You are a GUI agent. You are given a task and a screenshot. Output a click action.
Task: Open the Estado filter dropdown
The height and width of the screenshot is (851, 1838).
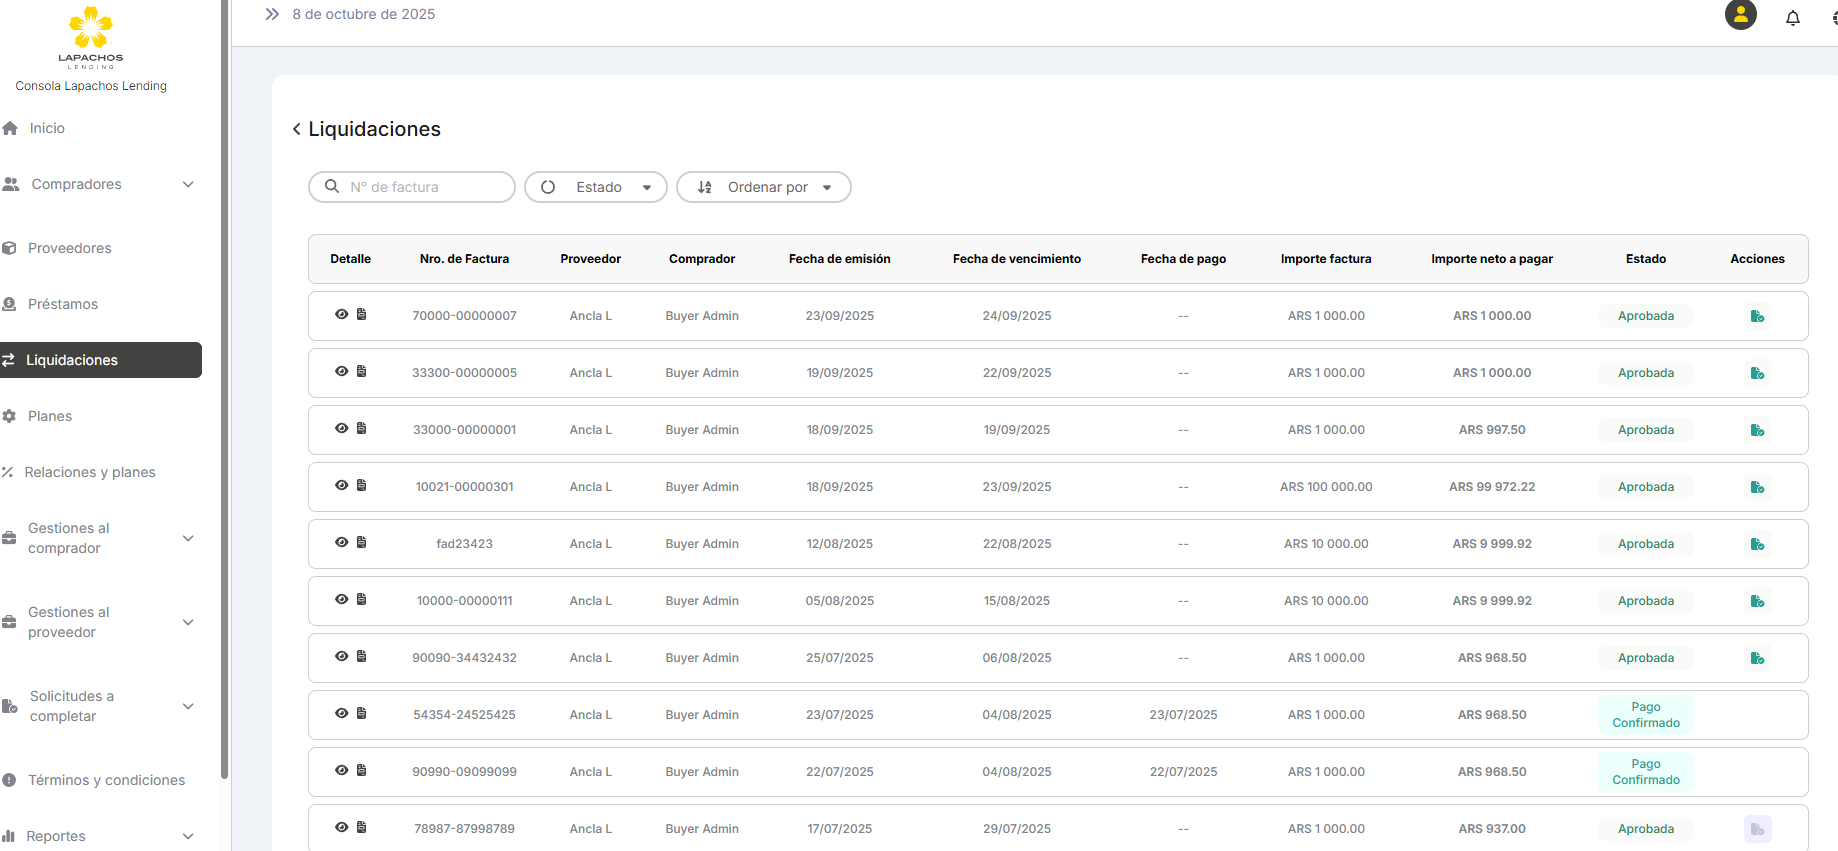pos(596,187)
